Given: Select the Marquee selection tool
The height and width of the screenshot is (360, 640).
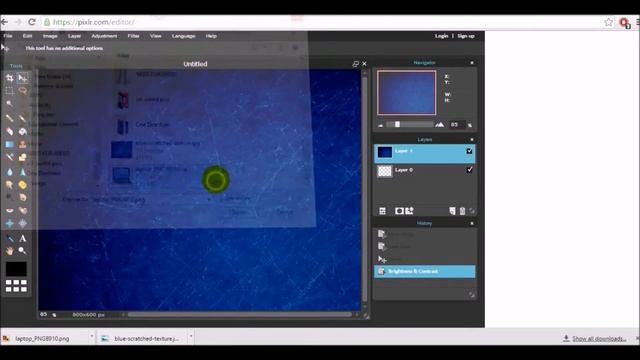Looking at the screenshot, I should (10, 91).
